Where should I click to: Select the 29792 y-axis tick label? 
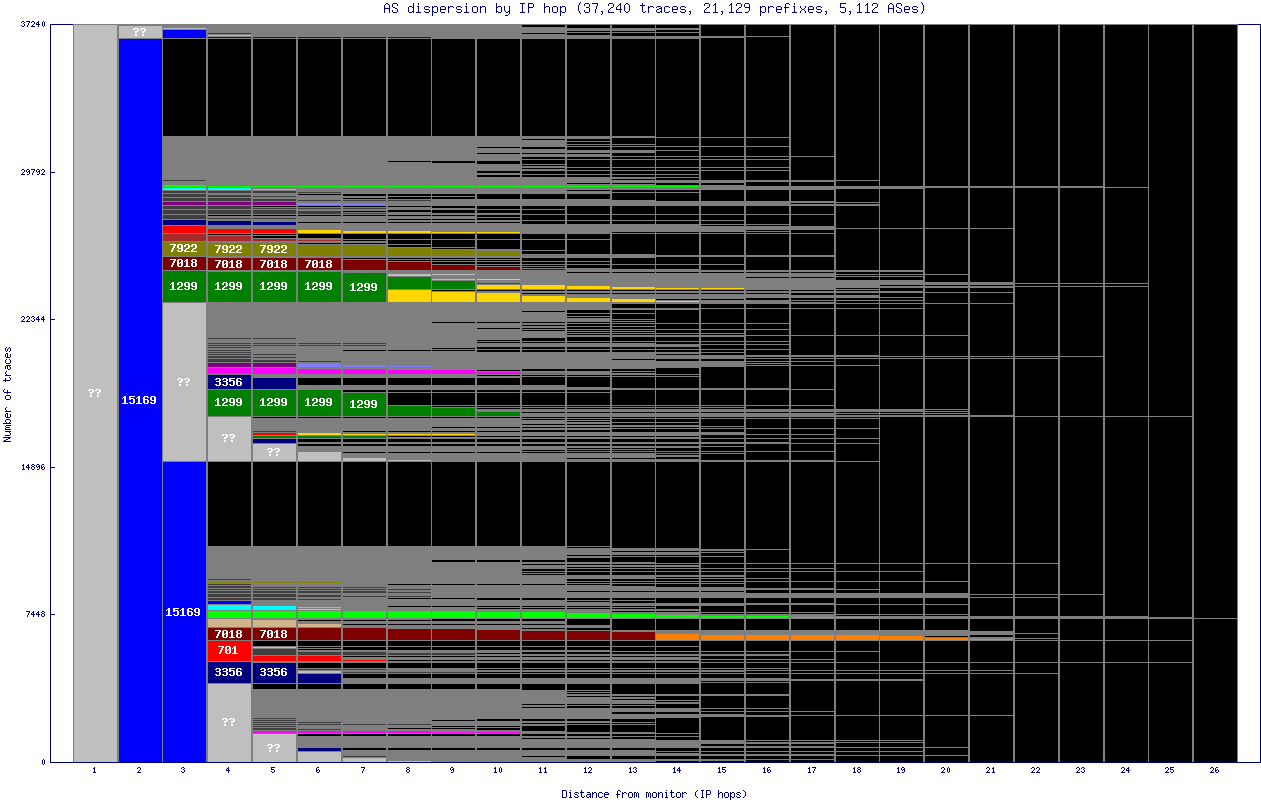(33, 172)
